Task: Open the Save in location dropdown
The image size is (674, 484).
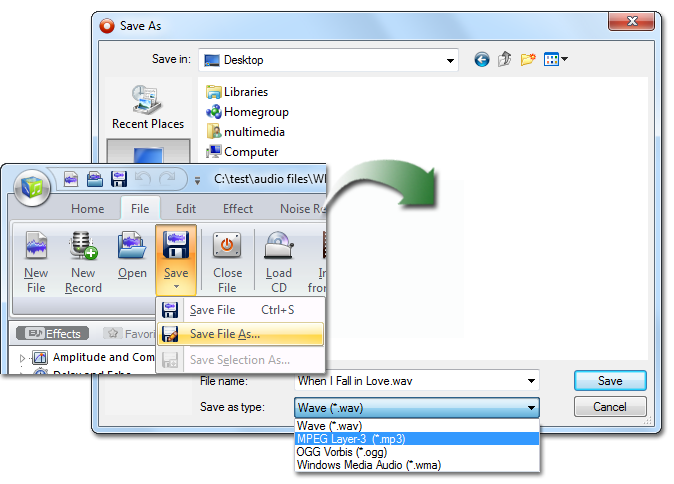Action: point(448,60)
